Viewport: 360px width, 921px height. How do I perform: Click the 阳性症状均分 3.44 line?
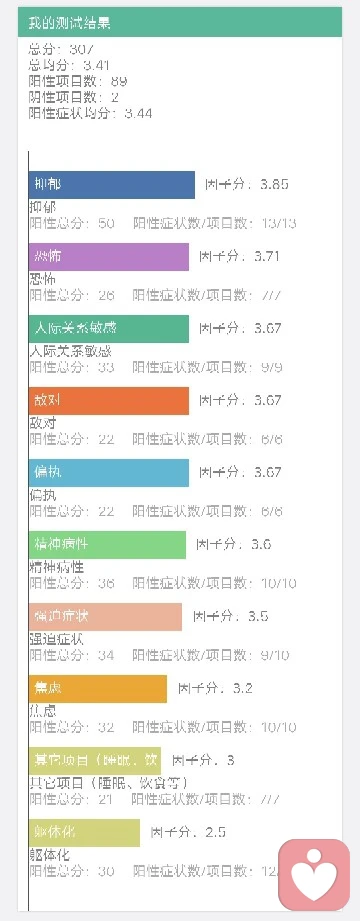pos(90,113)
